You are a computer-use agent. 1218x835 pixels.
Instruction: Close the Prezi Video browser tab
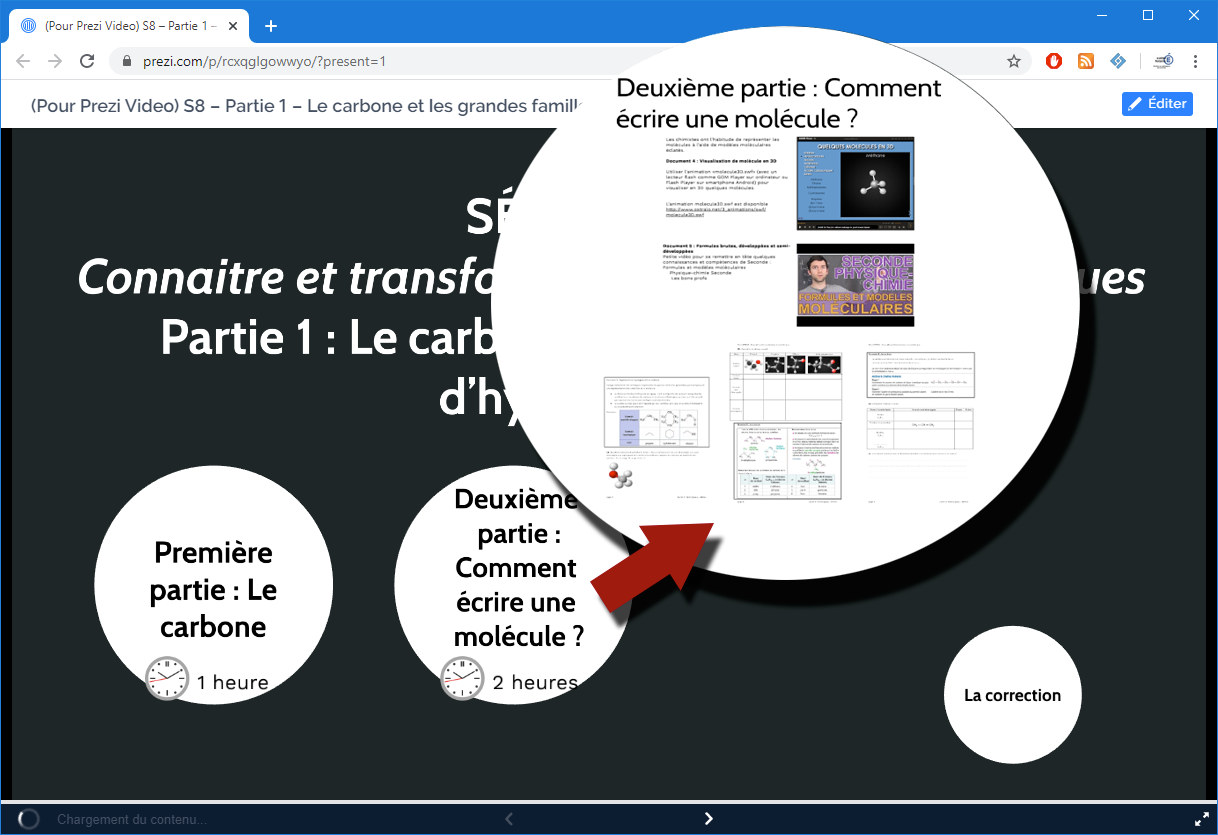point(232,26)
